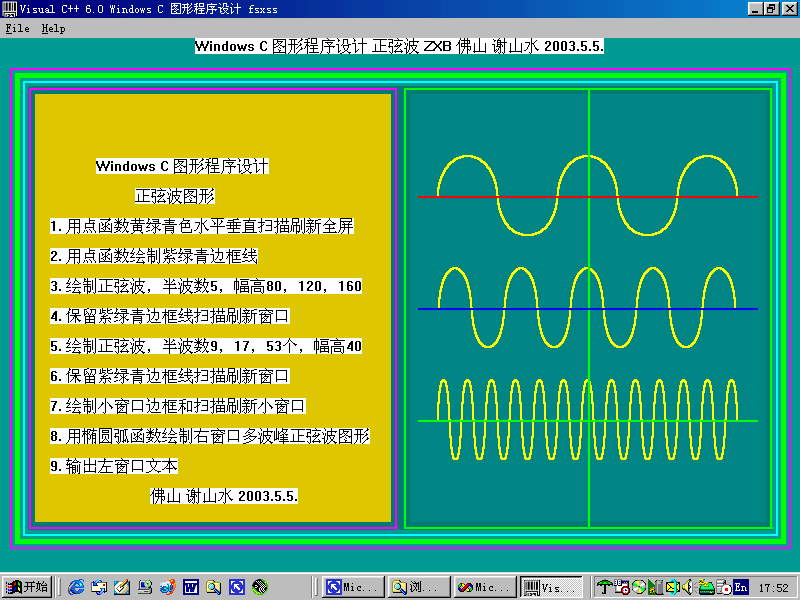Click the signature '佛山 谢山水 2003.5.5.' in left panel
The height and width of the screenshot is (600, 800).
click(x=224, y=496)
